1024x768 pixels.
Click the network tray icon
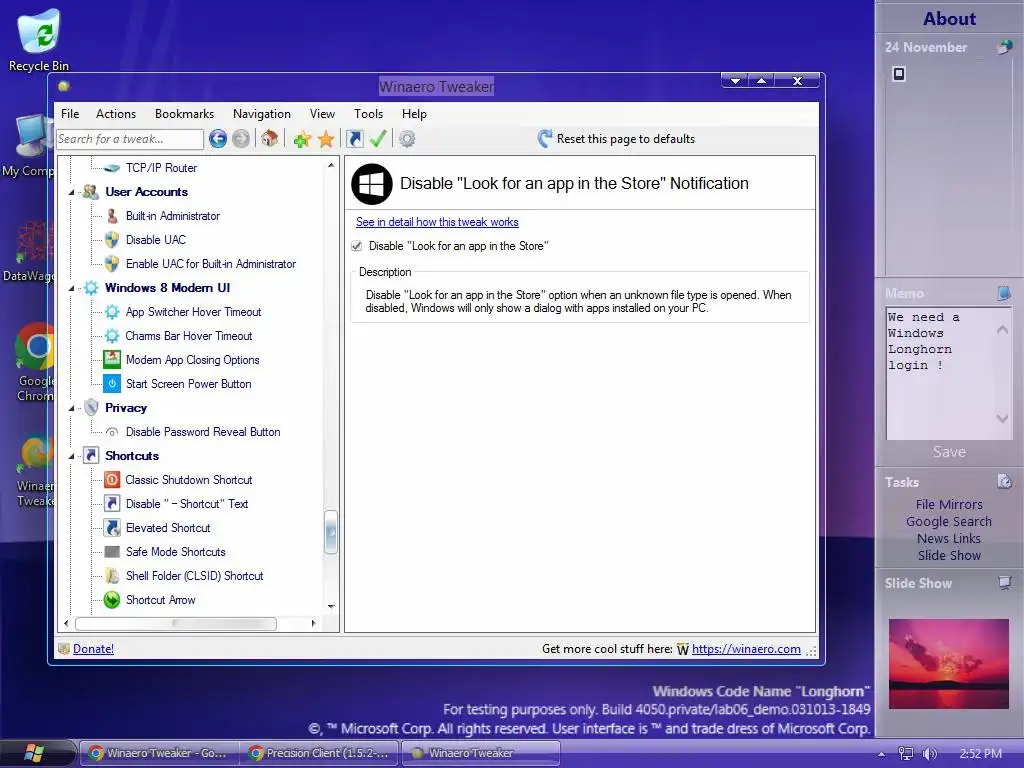905,754
